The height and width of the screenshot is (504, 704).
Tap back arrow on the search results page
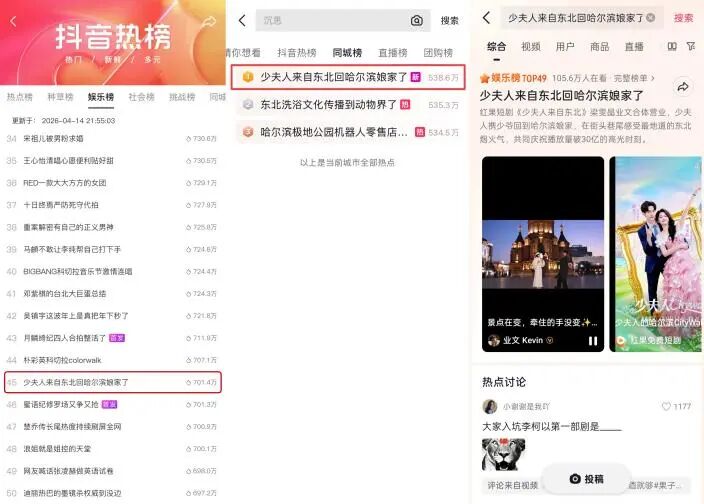[486, 18]
